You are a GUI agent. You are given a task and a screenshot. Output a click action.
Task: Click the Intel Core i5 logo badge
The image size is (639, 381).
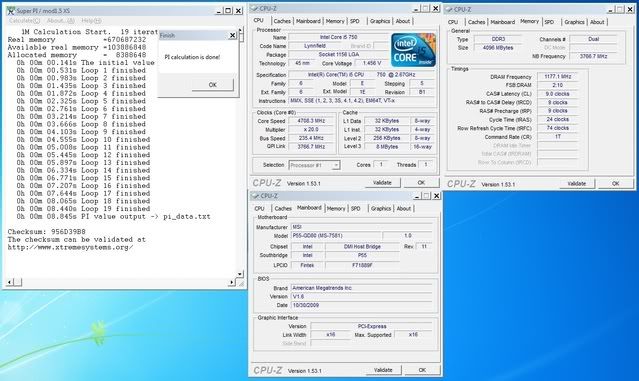click(x=413, y=50)
